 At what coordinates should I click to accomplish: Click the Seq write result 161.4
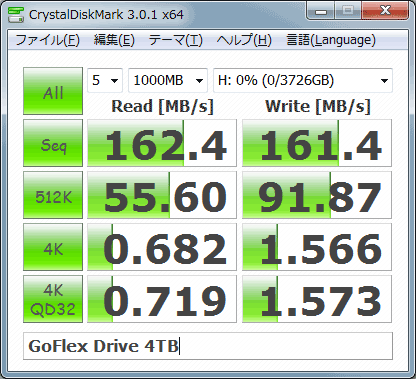click(317, 143)
